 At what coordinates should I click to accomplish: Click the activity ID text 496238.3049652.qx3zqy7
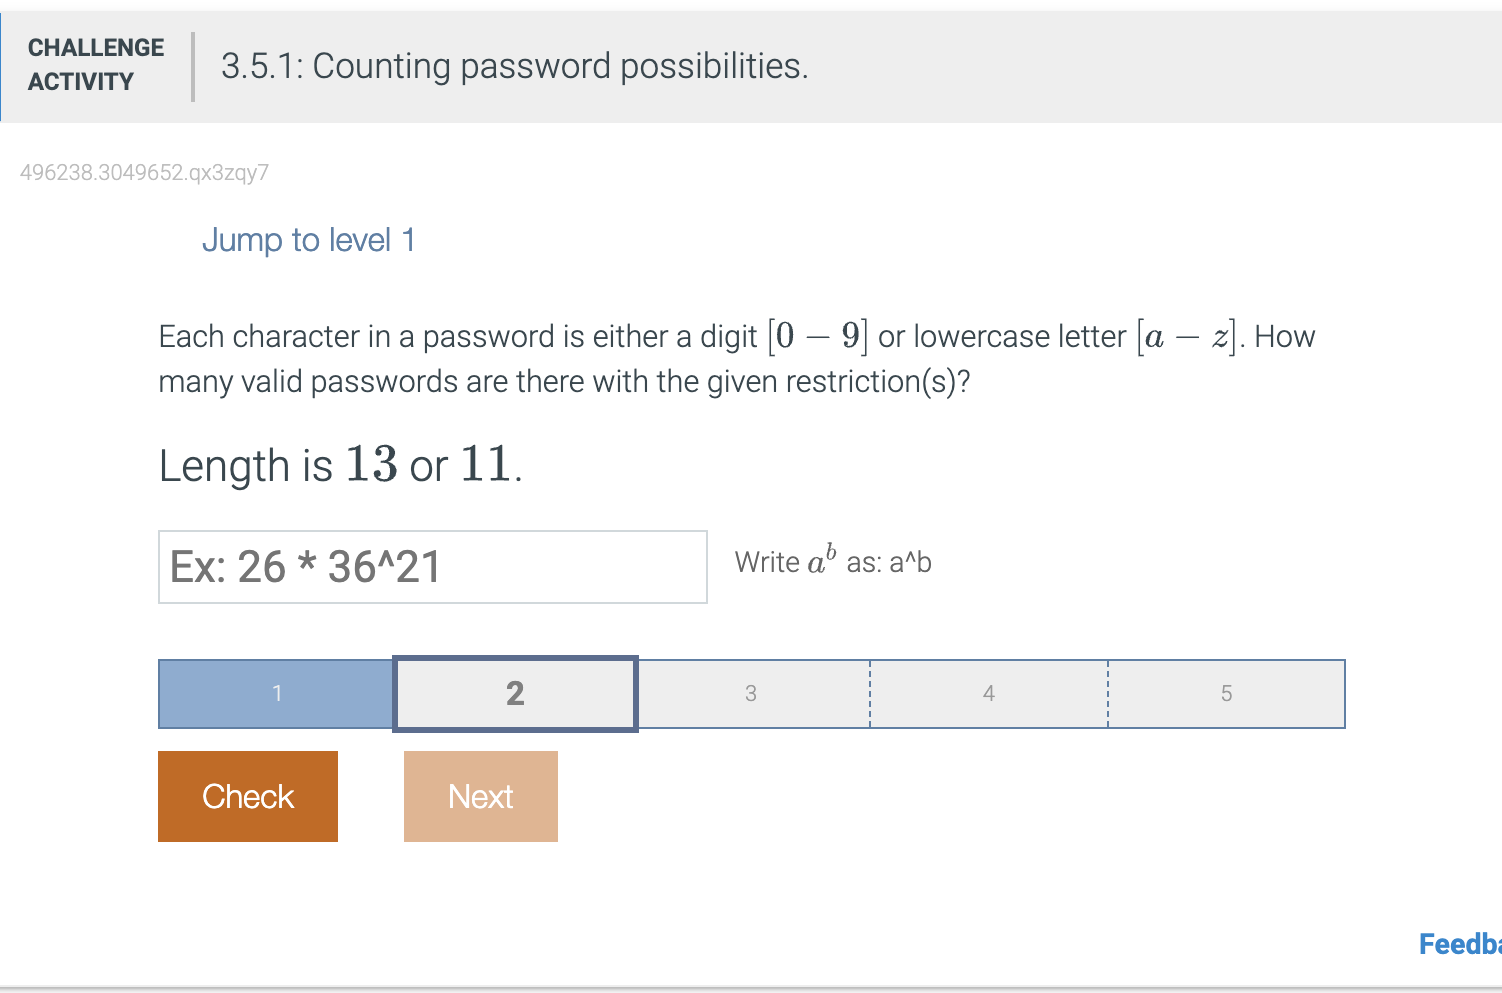(144, 173)
